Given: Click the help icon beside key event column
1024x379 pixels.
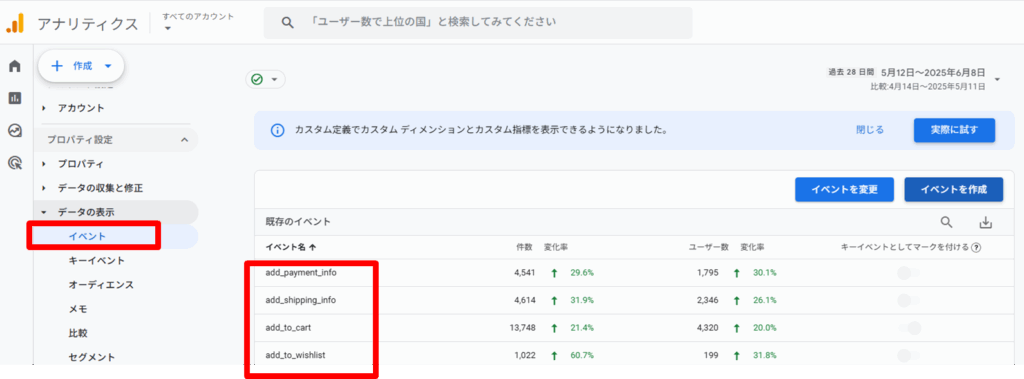Looking at the screenshot, I should [976, 248].
